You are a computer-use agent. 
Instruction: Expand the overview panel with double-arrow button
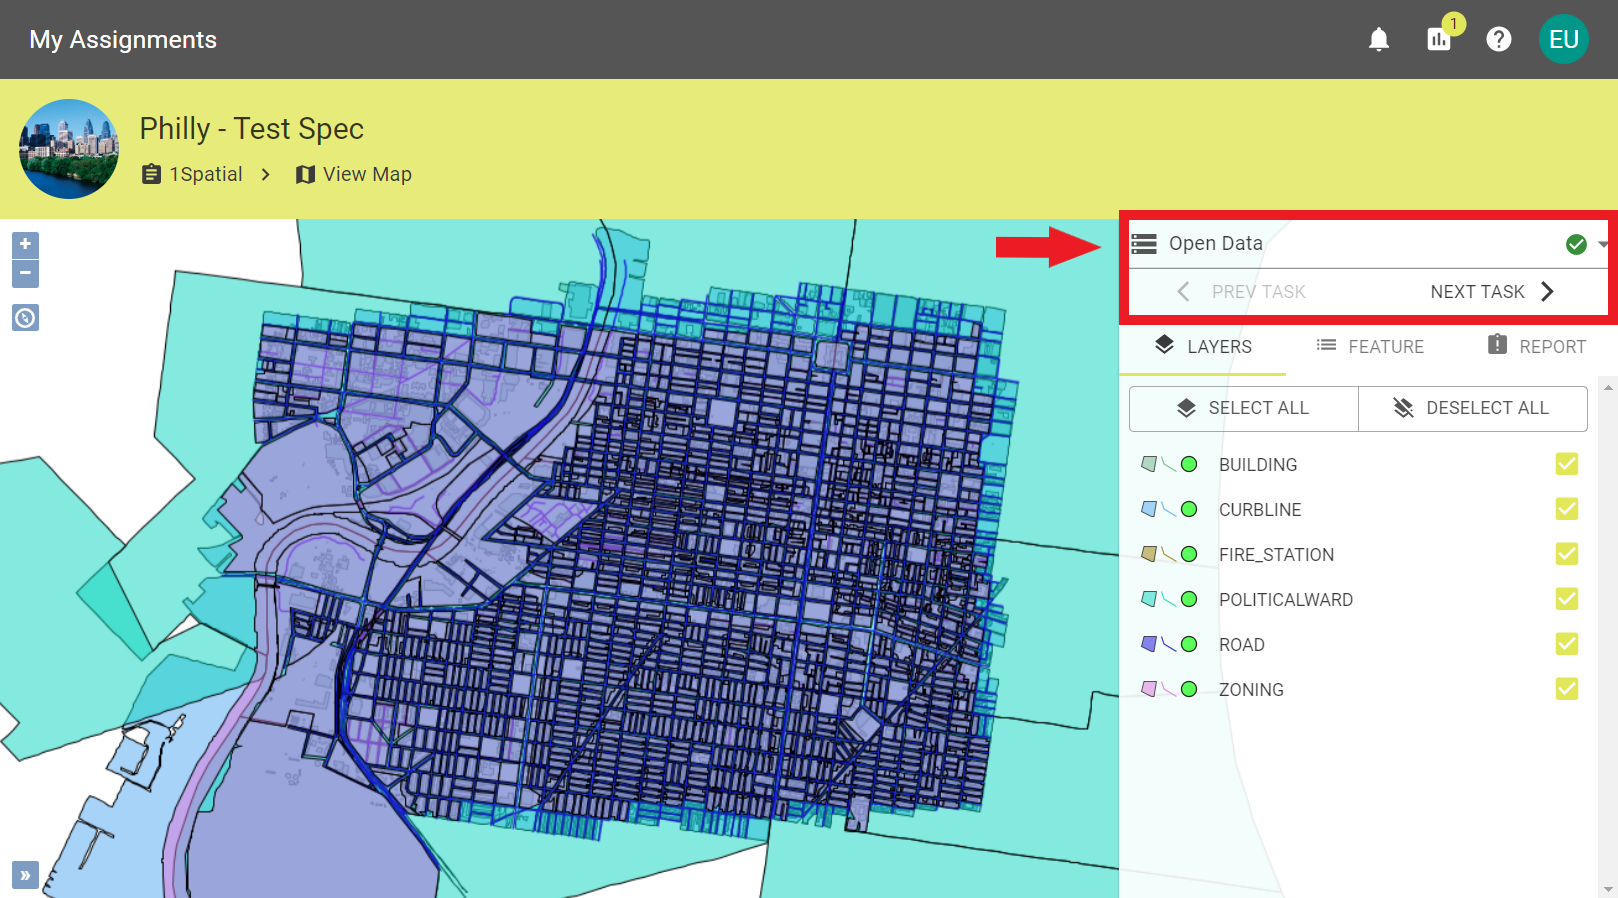pyautogui.click(x=25, y=874)
